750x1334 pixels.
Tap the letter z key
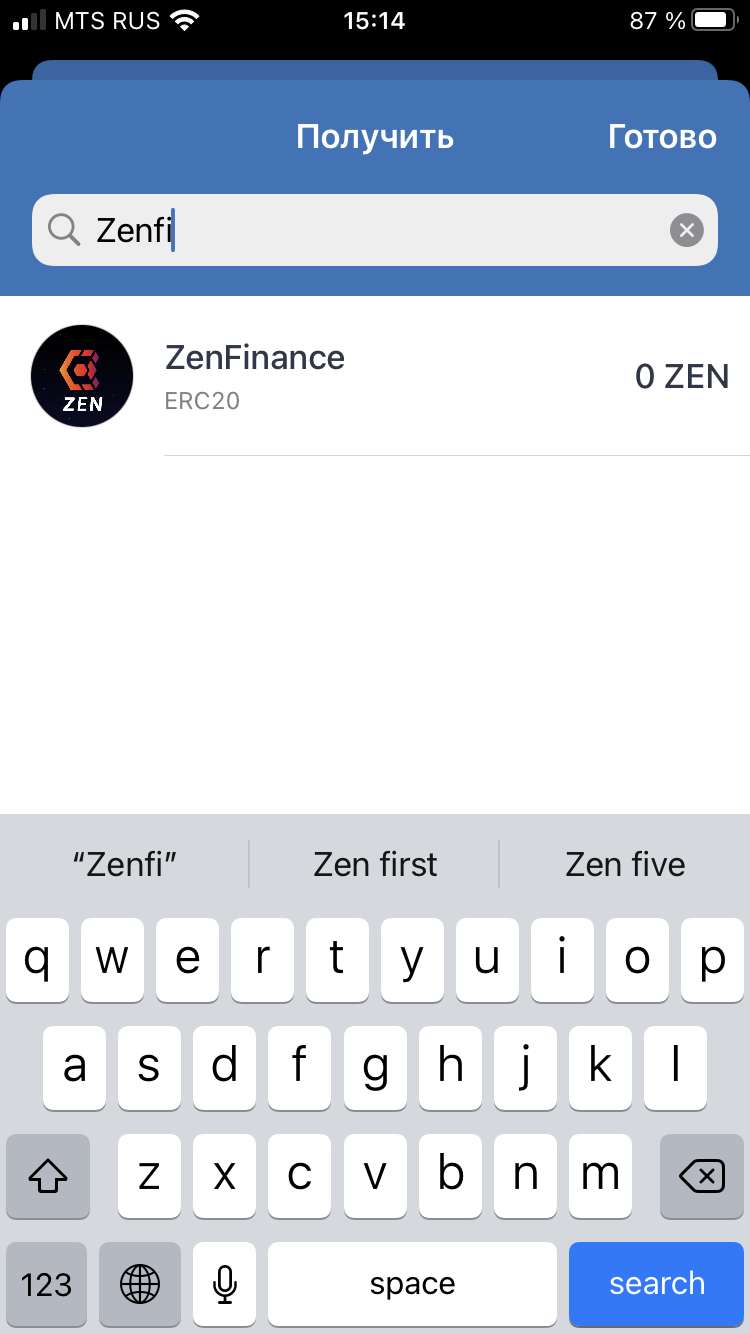[149, 1176]
